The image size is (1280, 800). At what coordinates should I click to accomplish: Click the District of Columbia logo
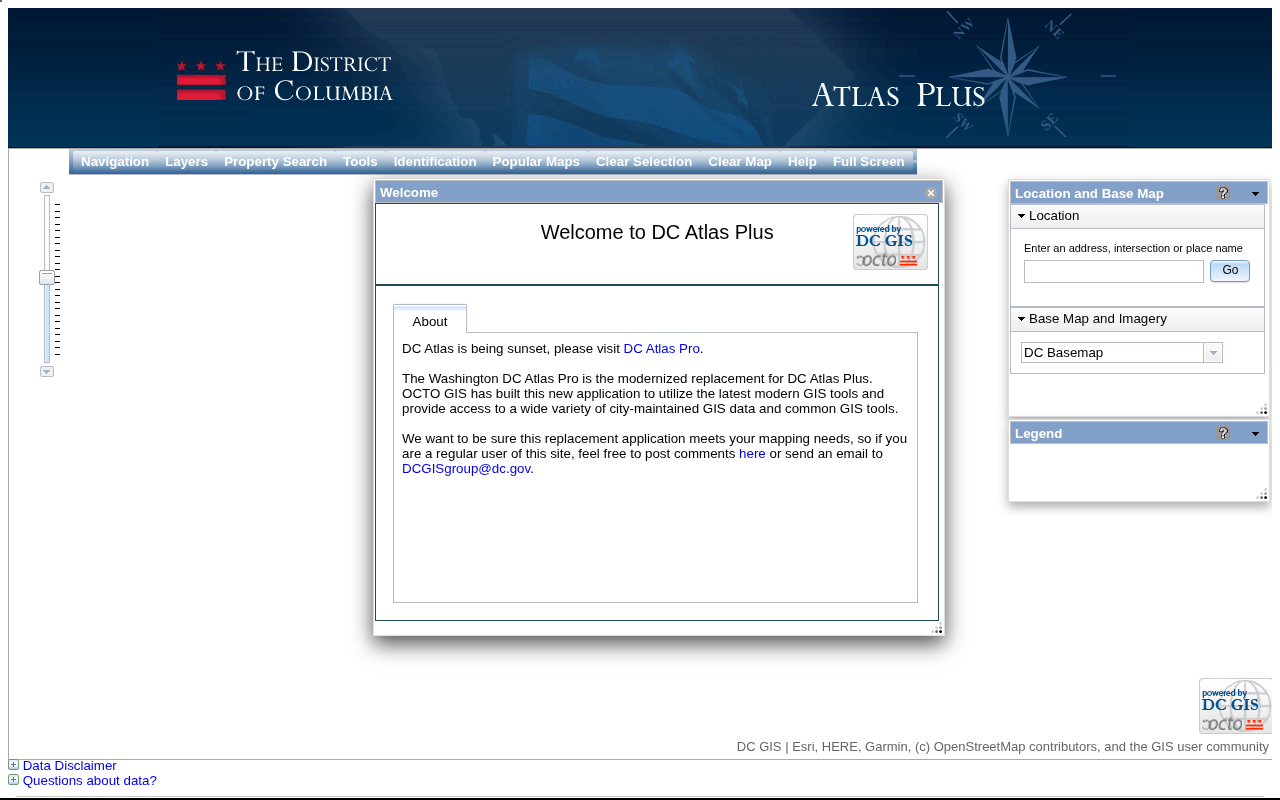[285, 77]
